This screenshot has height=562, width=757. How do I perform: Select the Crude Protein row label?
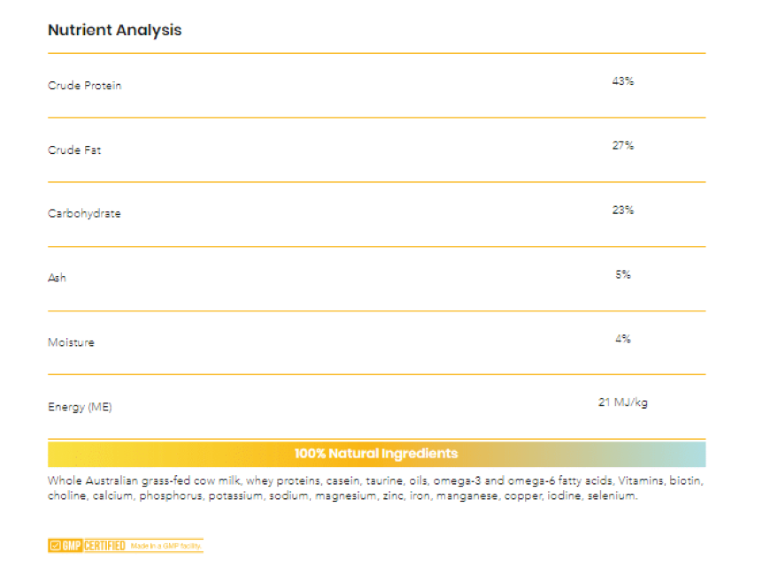[x=85, y=86]
